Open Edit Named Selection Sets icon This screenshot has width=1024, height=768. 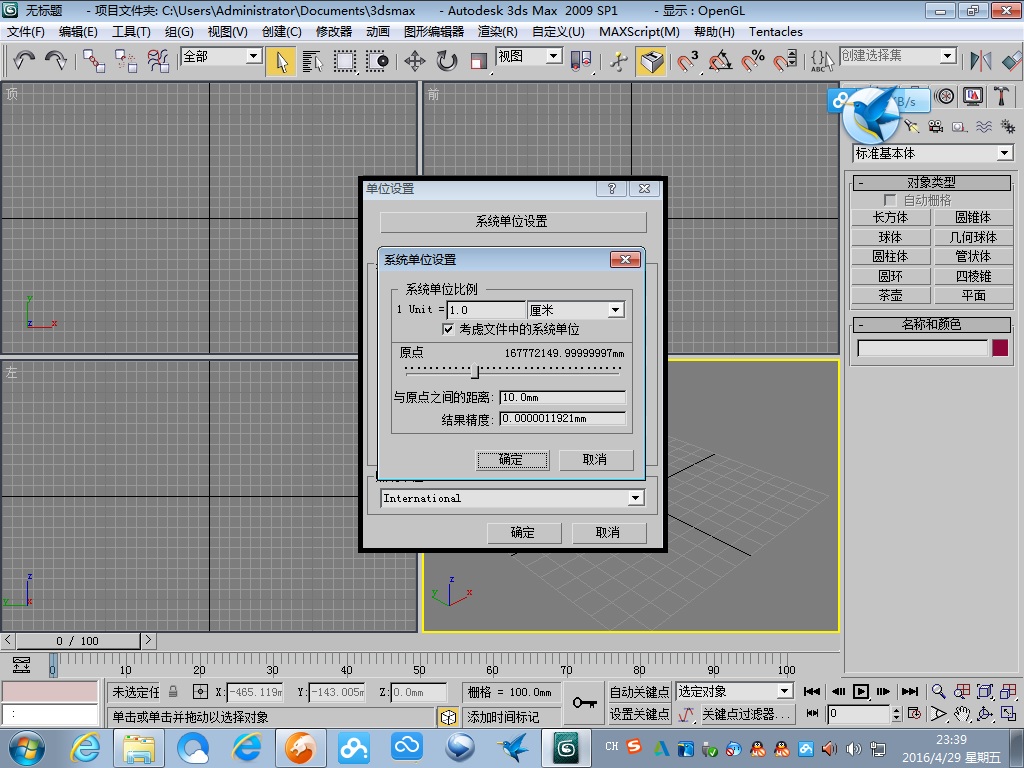pyautogui.click(x=822, y=61)
